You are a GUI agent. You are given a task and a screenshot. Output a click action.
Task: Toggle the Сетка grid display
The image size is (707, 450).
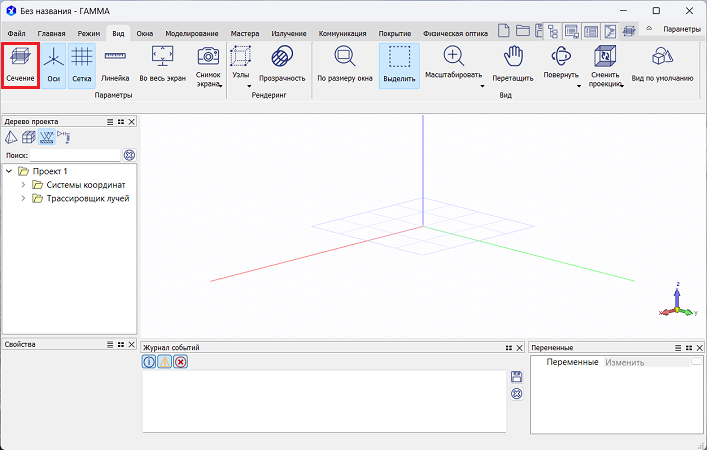[x=81, y=64]
